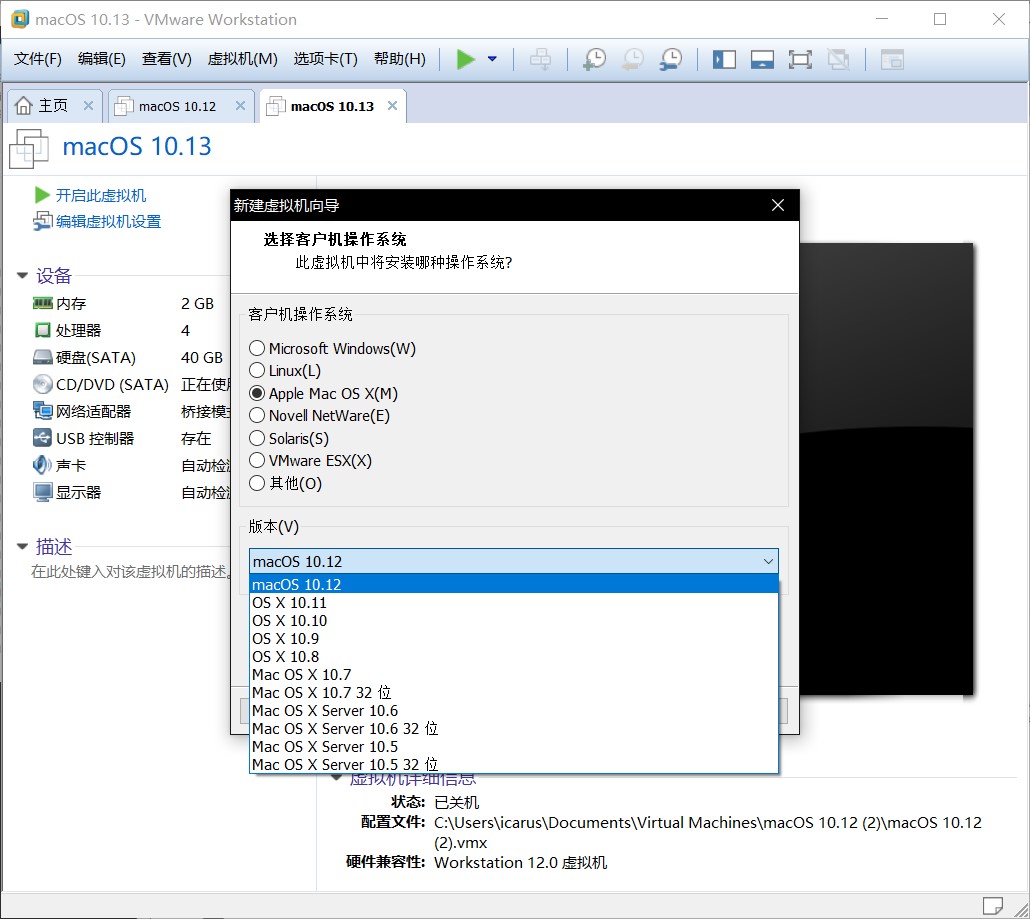Open the 帮助(H) menu

coord(399,59)
